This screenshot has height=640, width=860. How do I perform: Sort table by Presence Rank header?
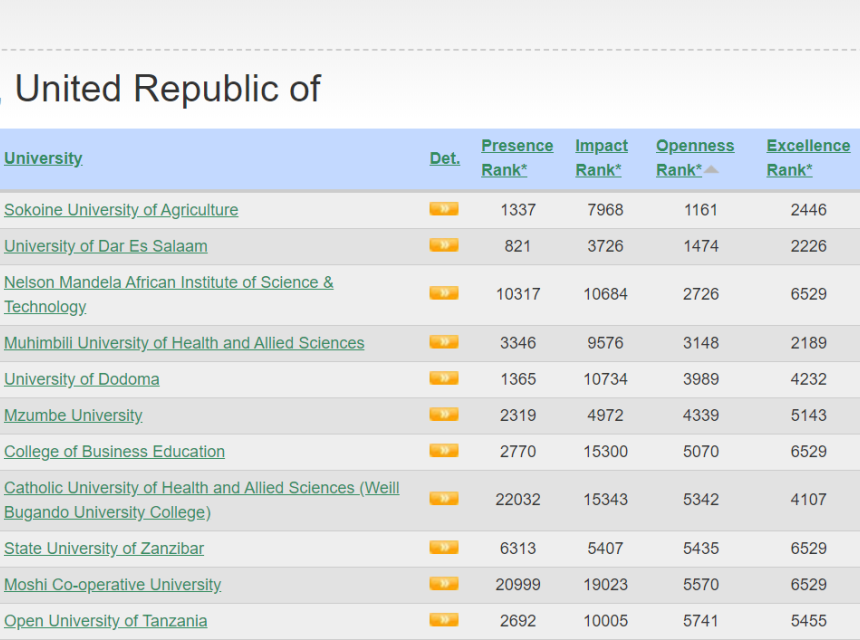click(517, 157)
